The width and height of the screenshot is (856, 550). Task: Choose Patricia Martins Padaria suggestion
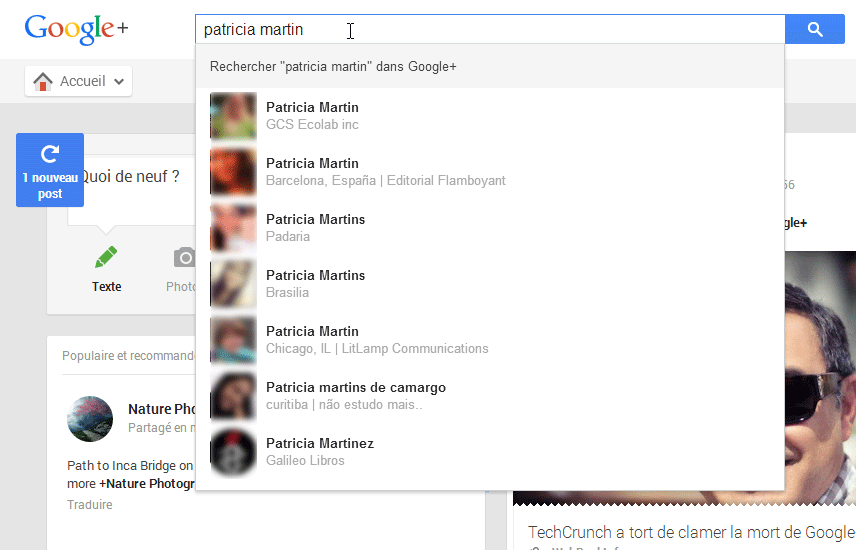click(490, 228)
